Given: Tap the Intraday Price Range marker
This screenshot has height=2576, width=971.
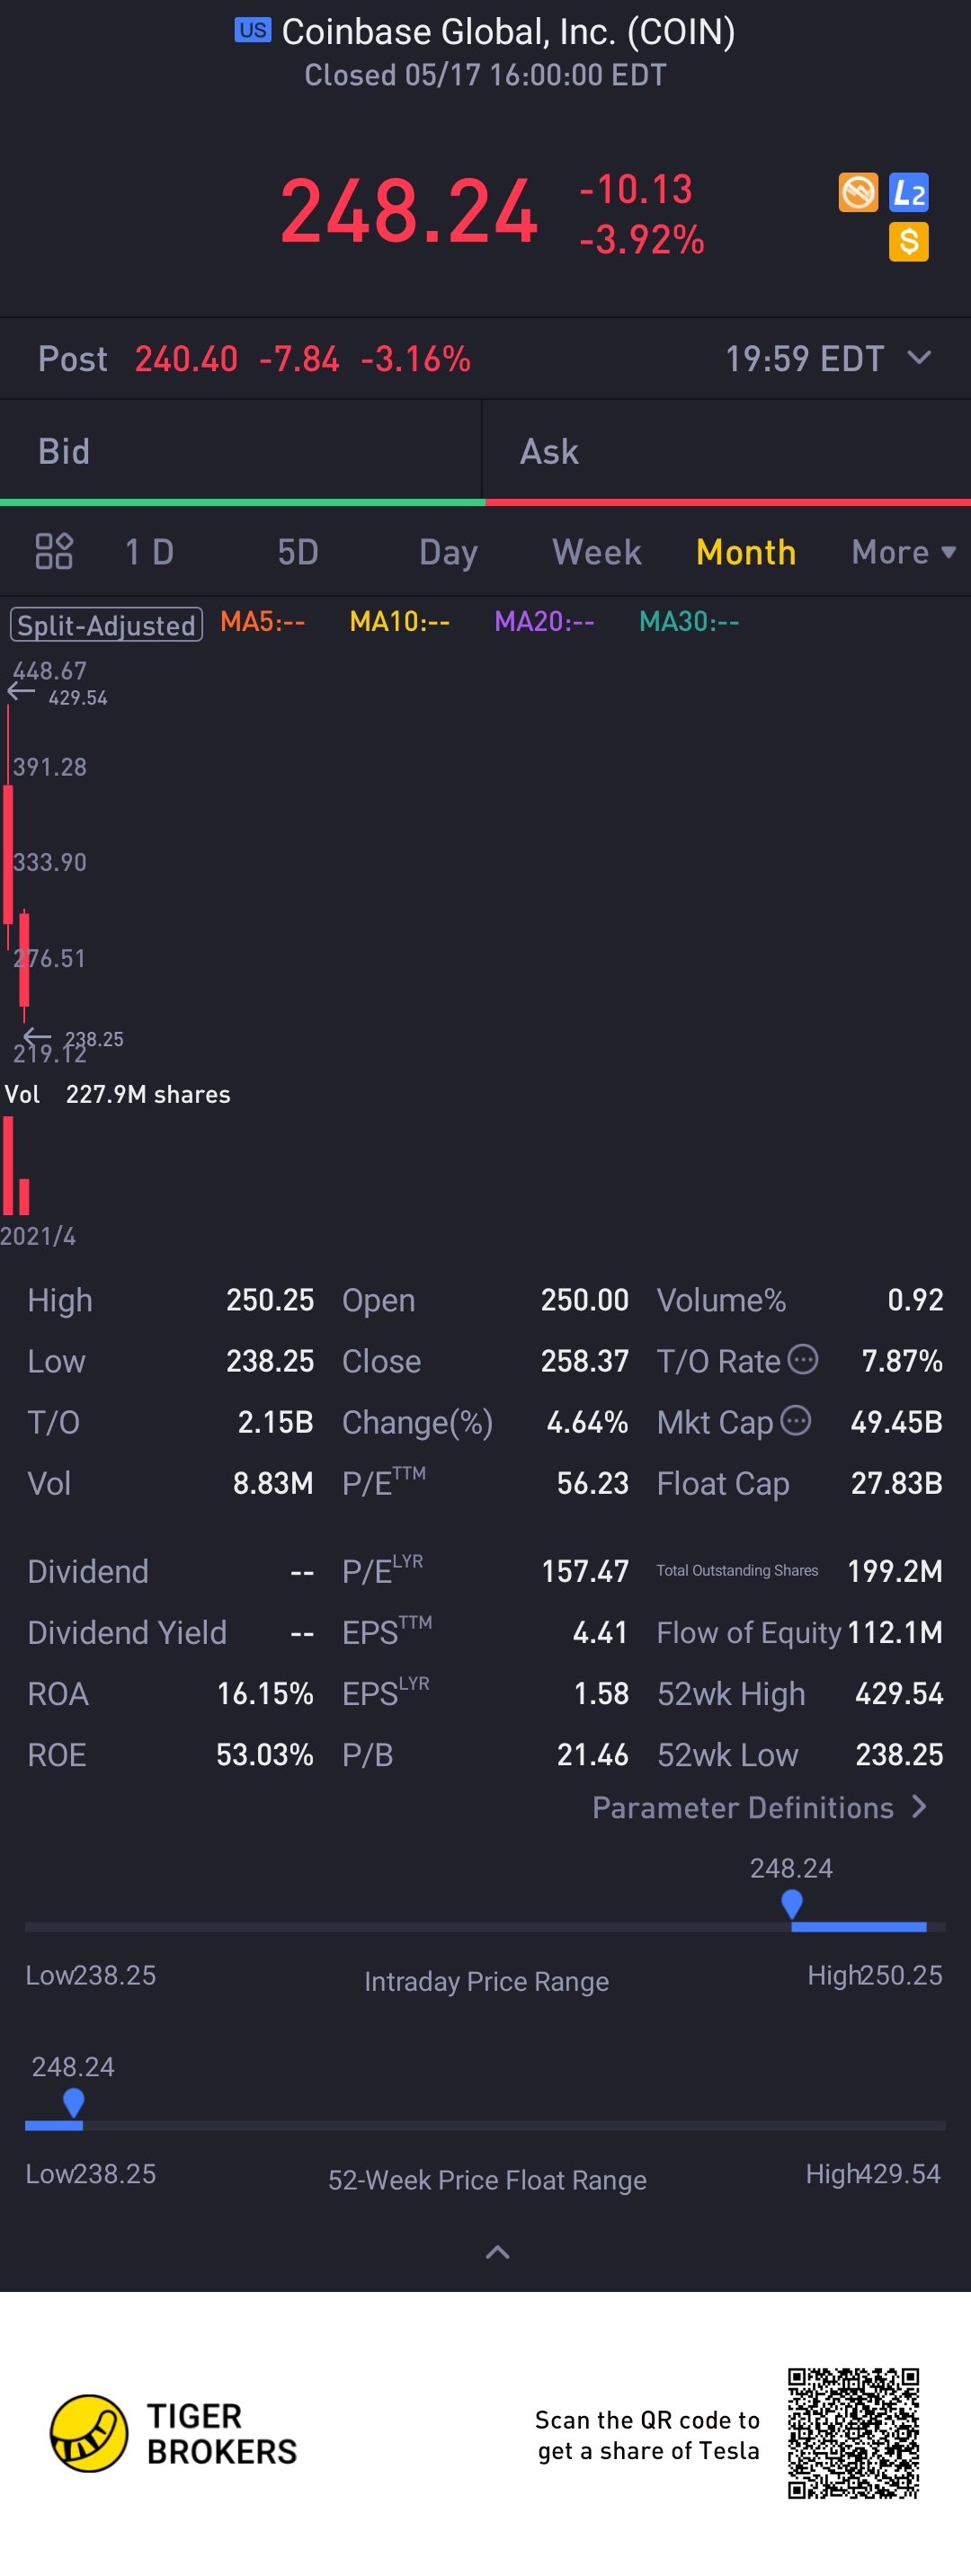Looking at the screenshot, I should [x=792, y=1904].
